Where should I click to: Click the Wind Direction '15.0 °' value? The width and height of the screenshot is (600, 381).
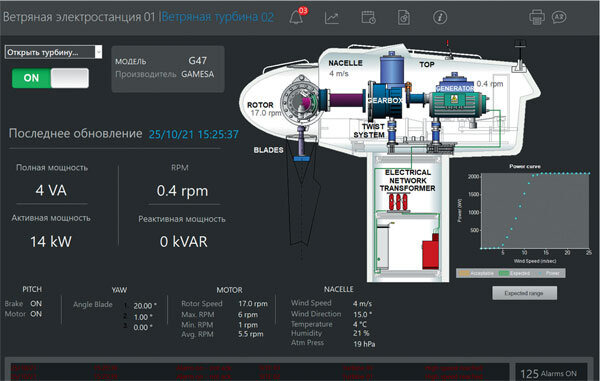[x=362, y=314]
